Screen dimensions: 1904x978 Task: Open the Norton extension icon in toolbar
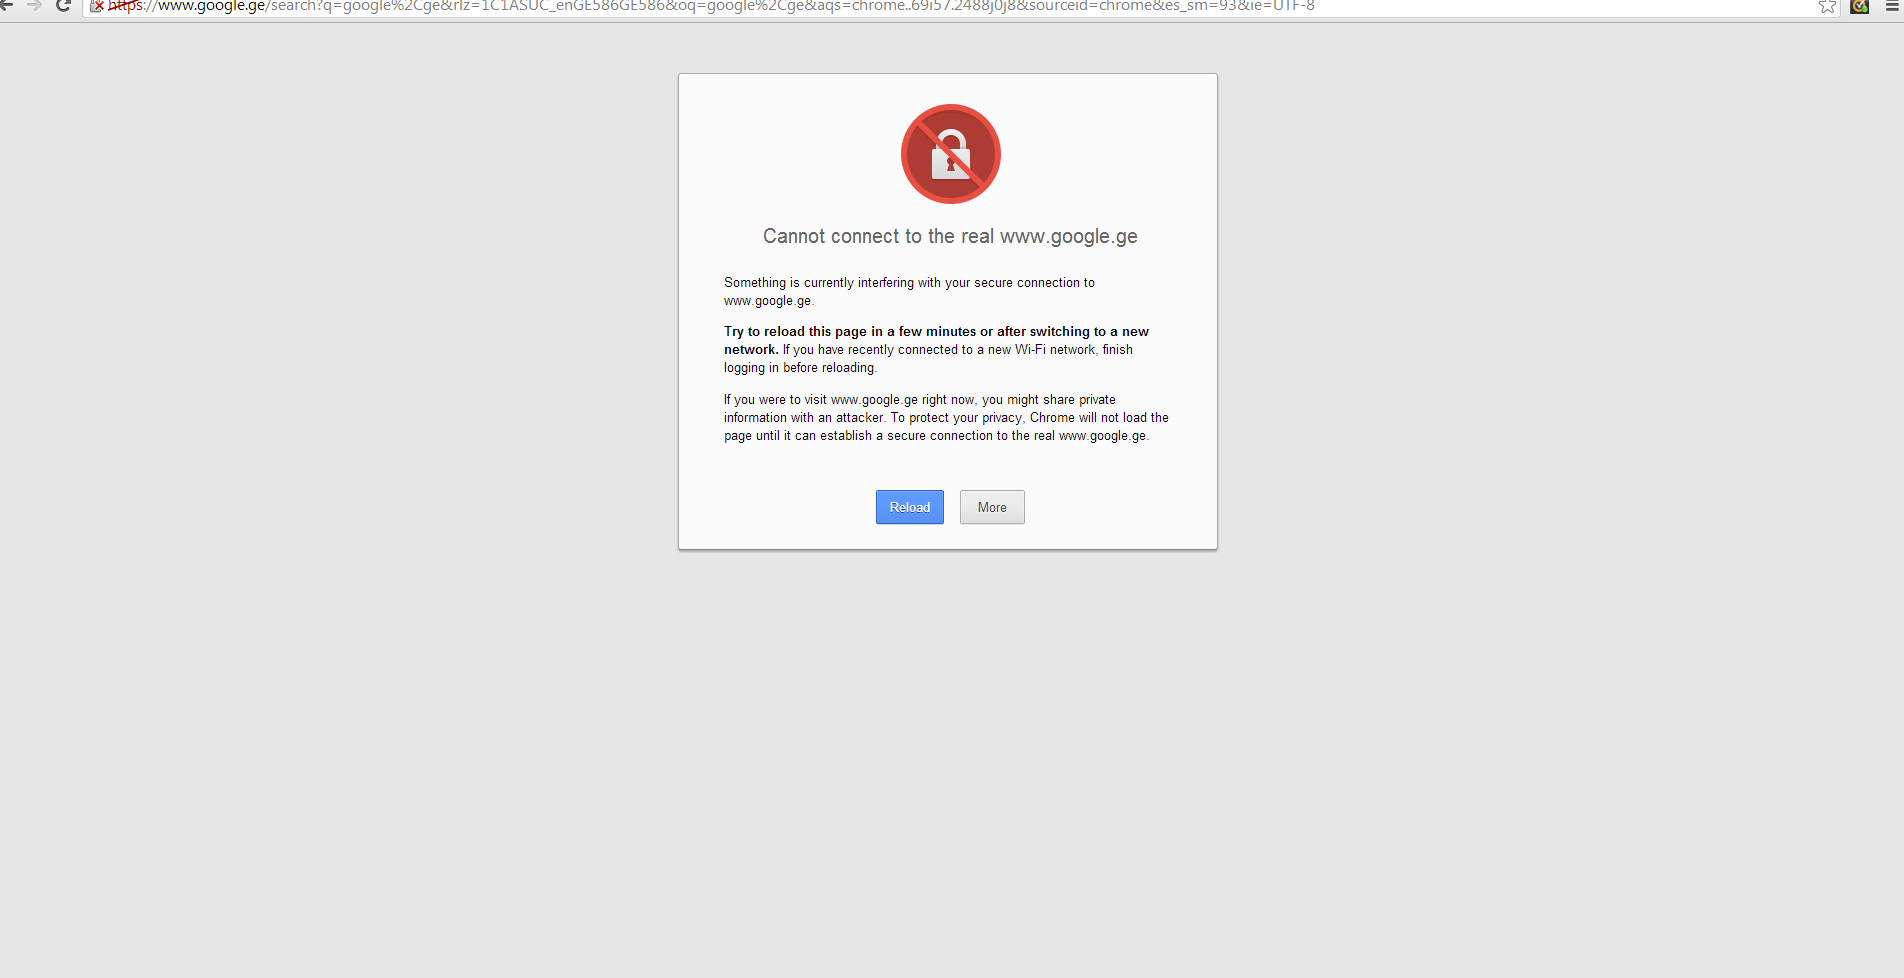1860,6
